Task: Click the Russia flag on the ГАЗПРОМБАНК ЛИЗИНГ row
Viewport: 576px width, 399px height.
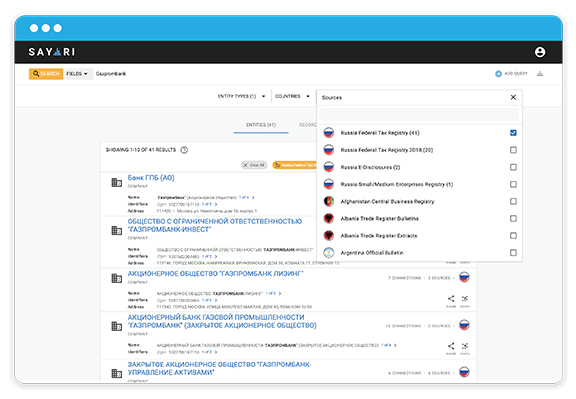Action: pos(464,277)
